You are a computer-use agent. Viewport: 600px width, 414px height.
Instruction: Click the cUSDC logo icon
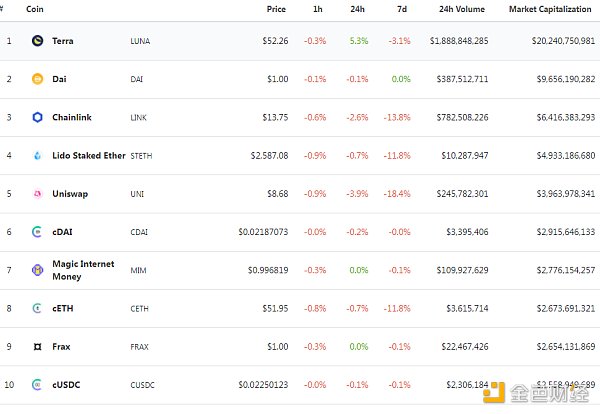point(37,385)
